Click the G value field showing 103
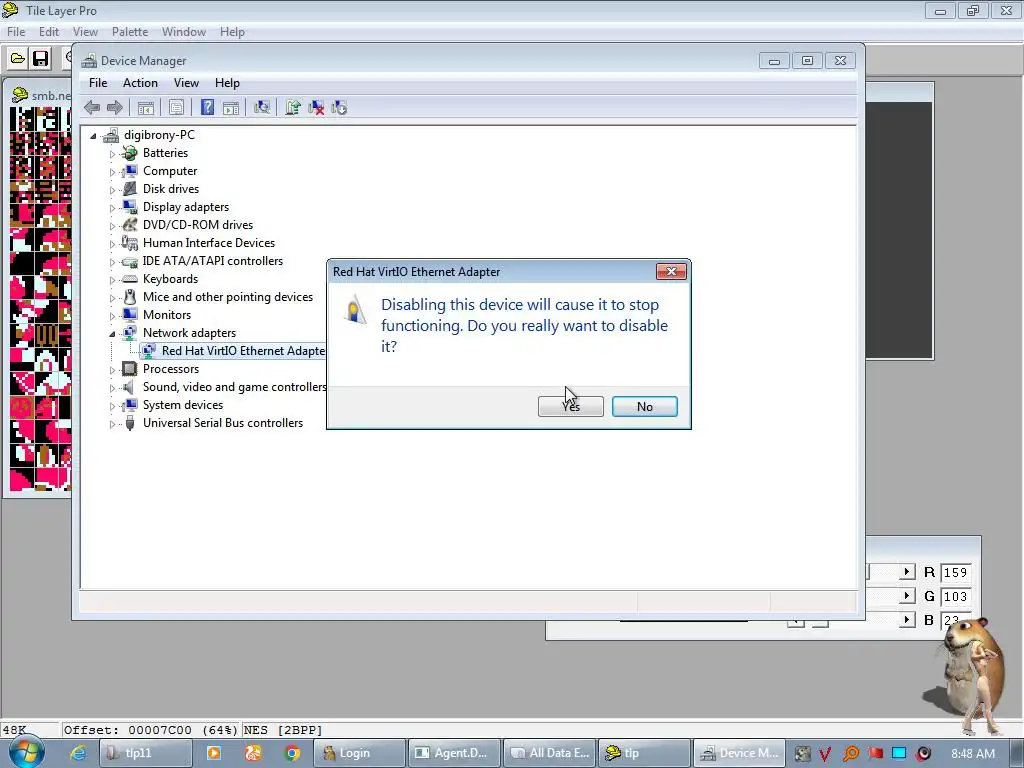Viewport: 1024px width, 768px height. (955, 596)
